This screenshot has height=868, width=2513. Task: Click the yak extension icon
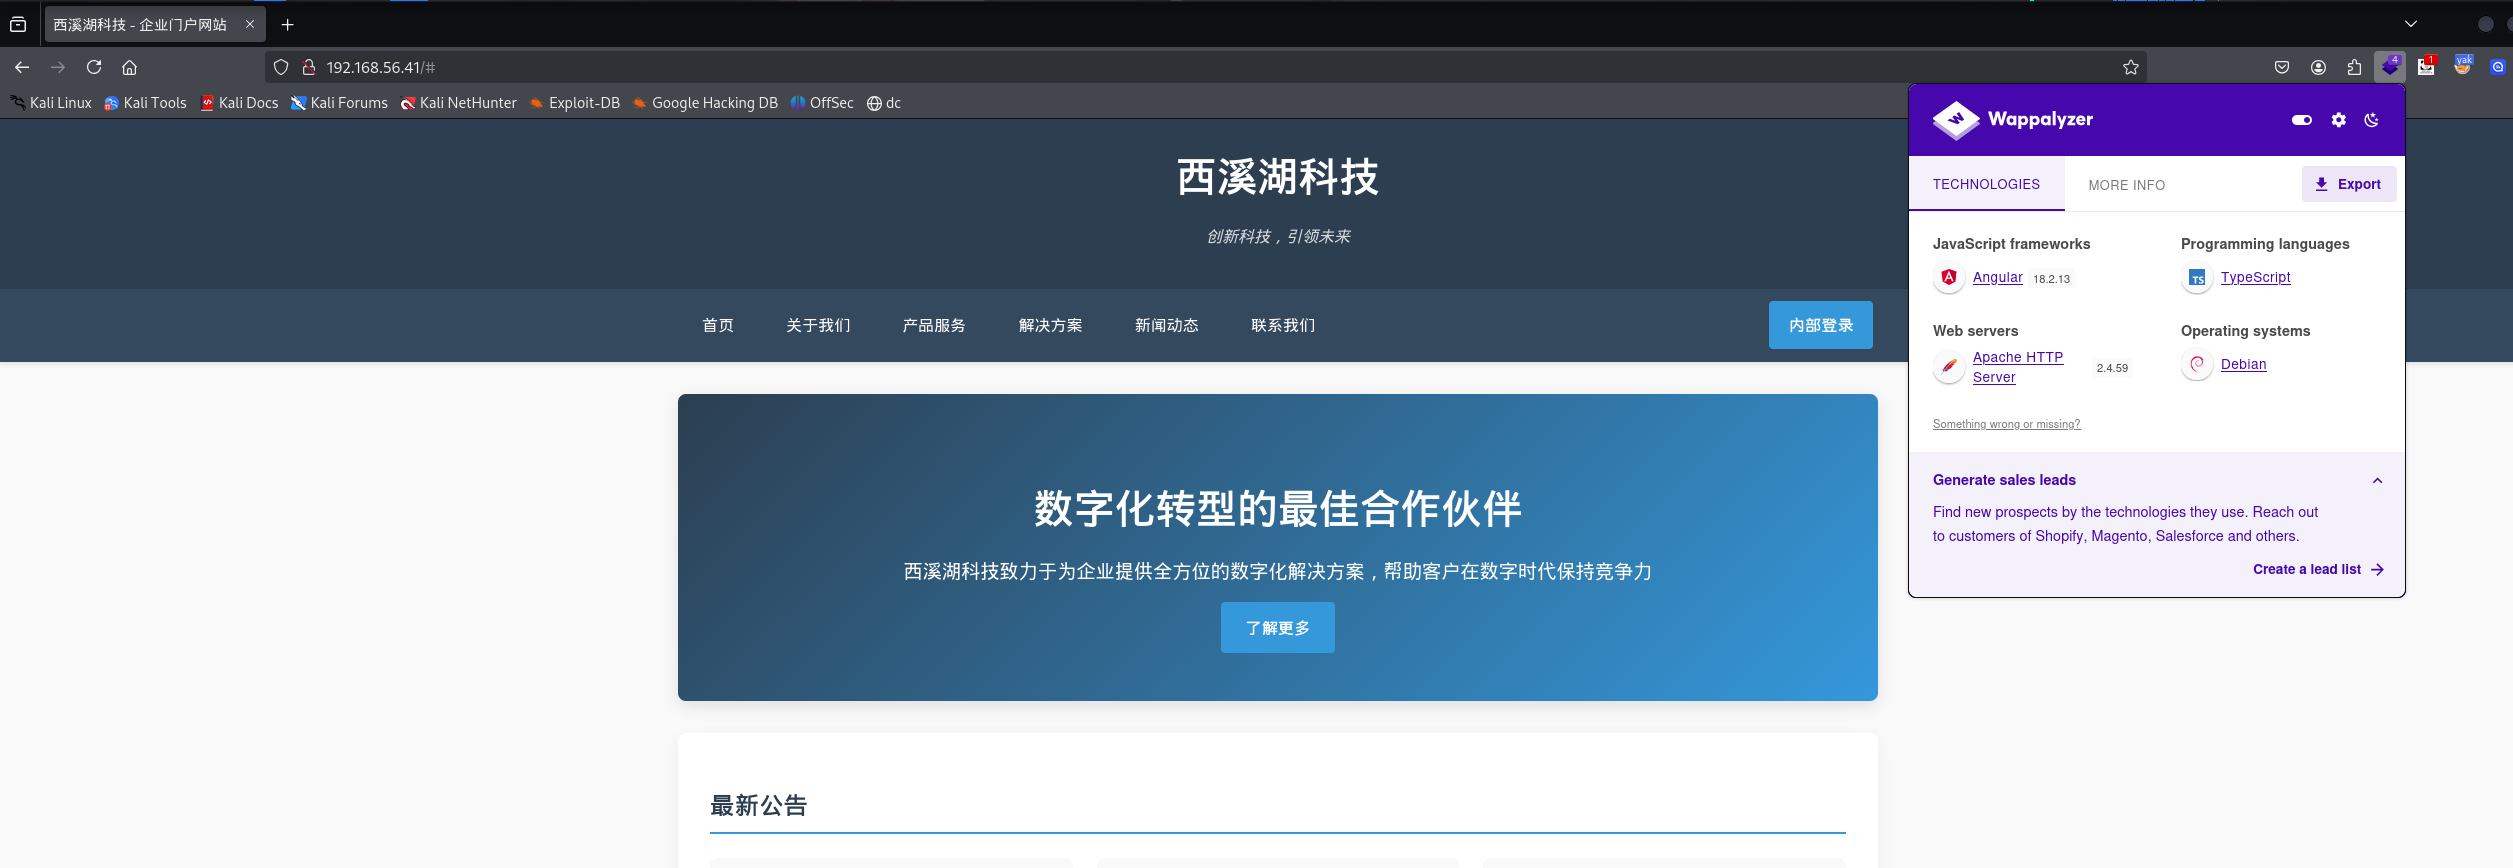(x=2462, y=67)
